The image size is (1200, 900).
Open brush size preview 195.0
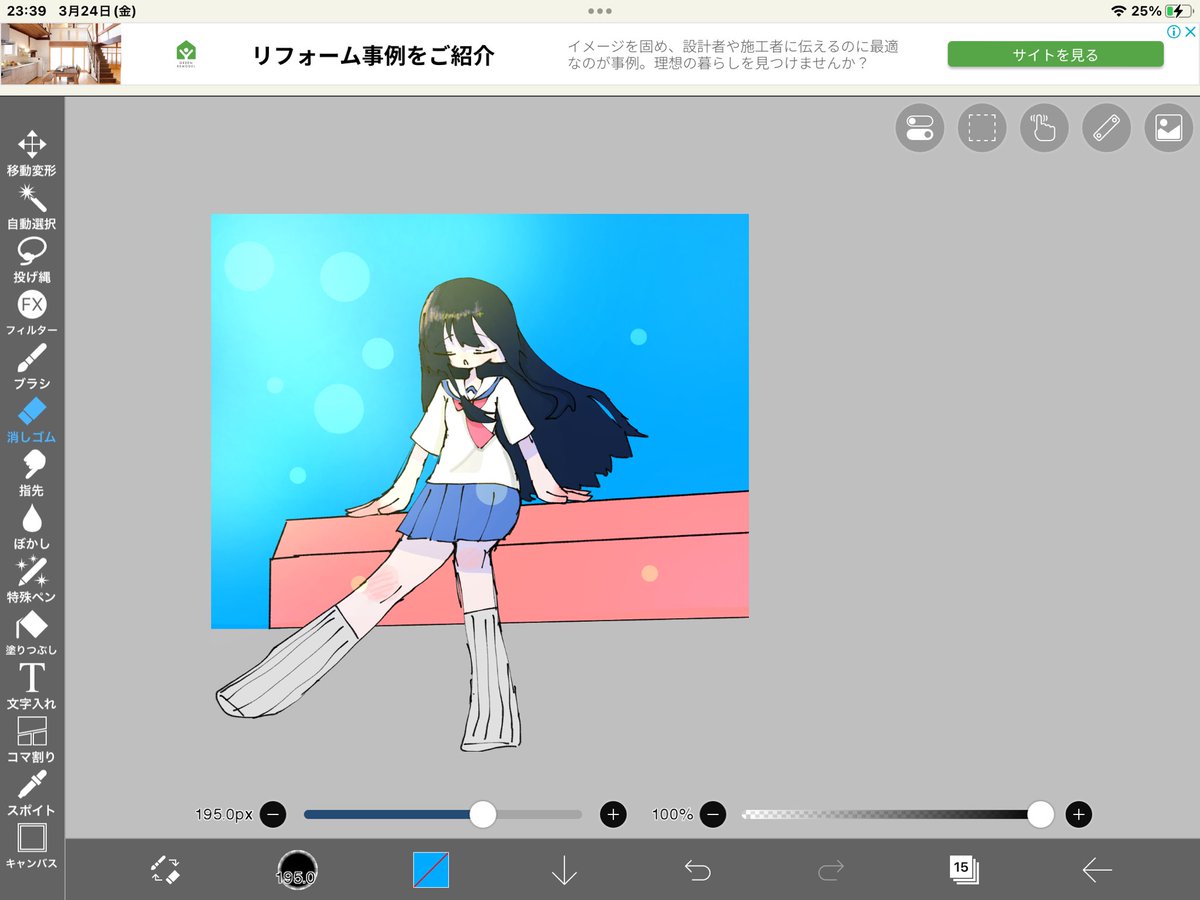297,870
